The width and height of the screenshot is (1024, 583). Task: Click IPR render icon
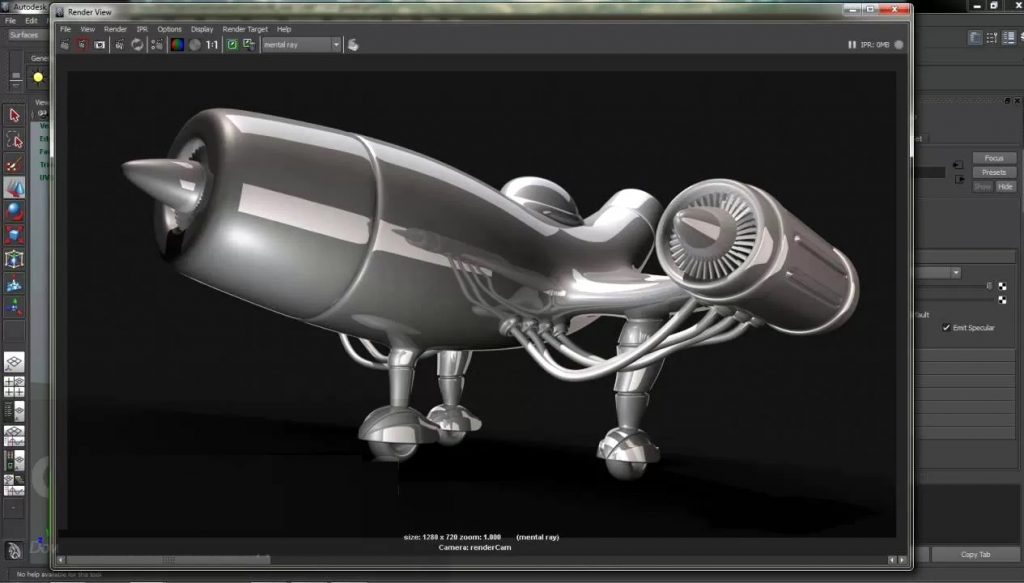tap(120, 44)
